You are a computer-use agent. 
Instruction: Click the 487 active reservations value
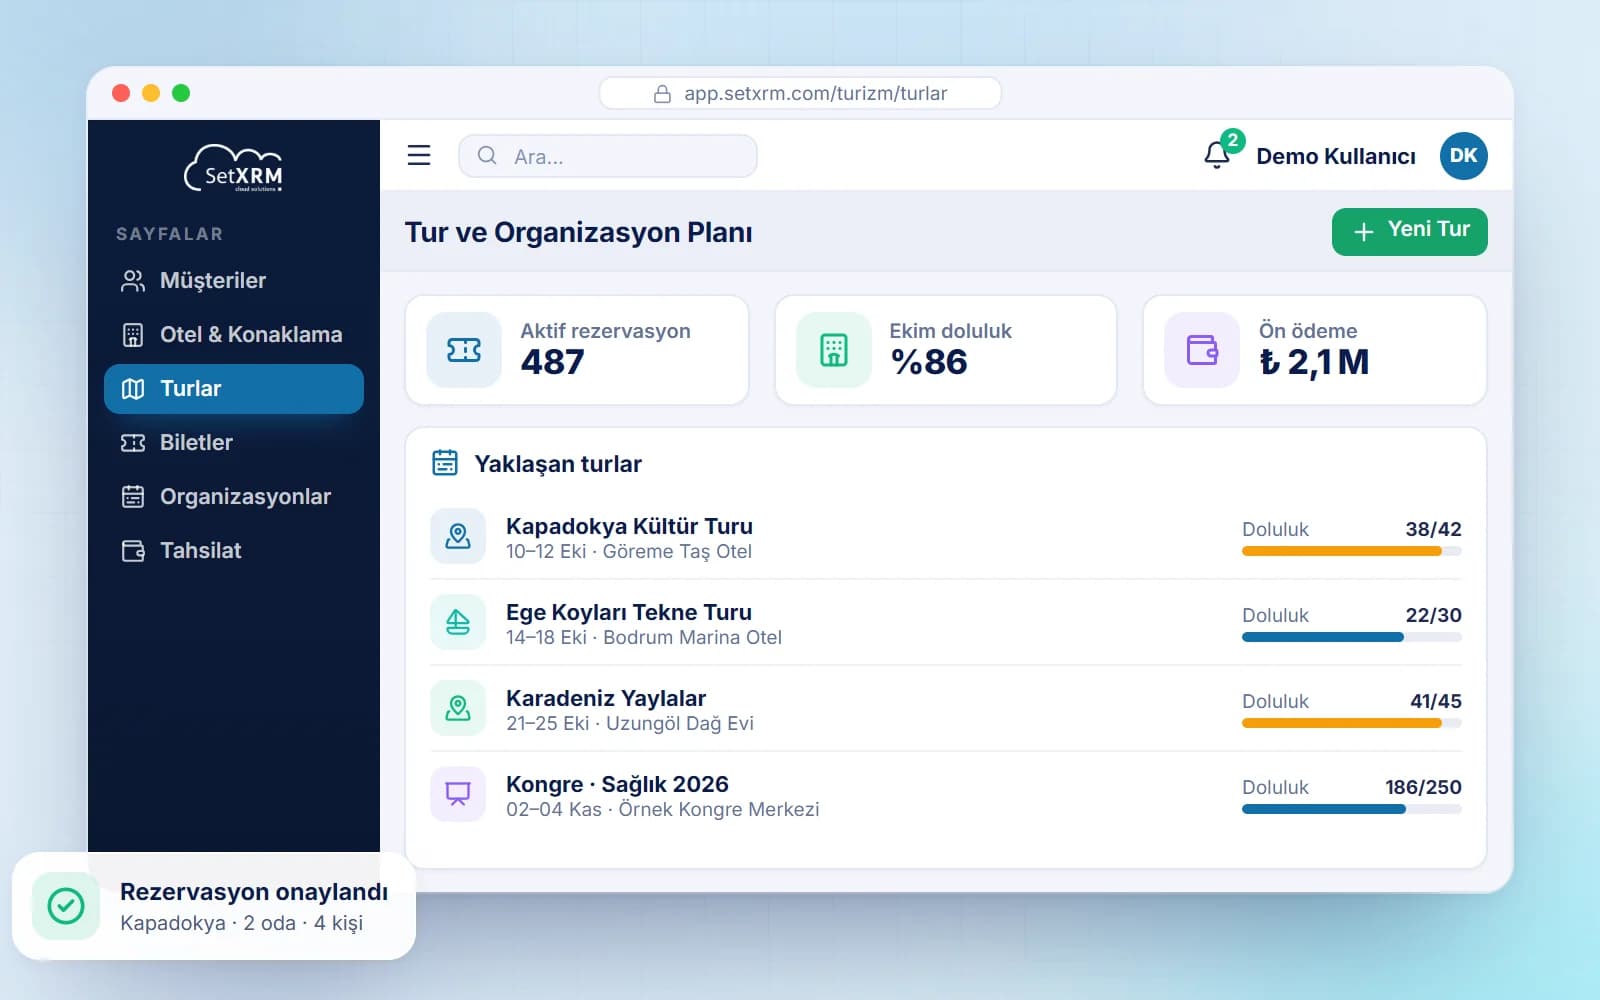tap(552, 362)
